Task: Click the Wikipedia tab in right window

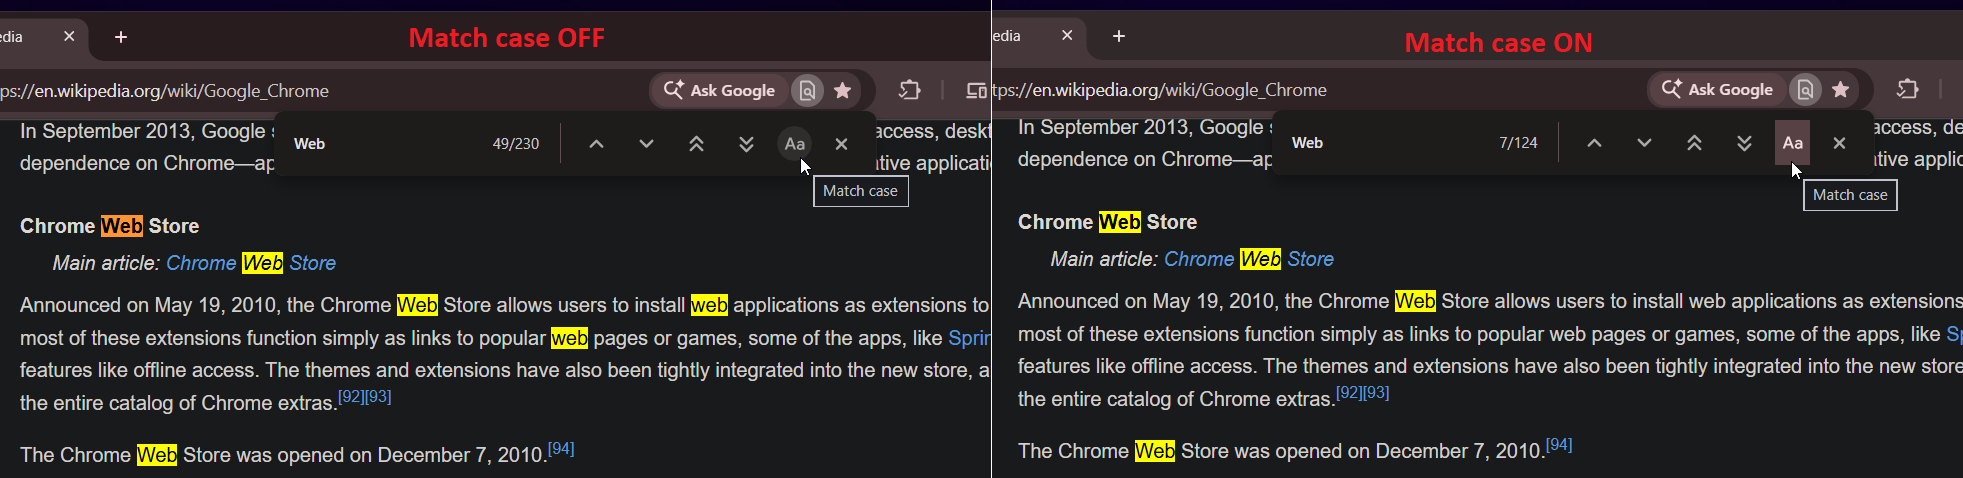Action: [x=1040, y=36]
